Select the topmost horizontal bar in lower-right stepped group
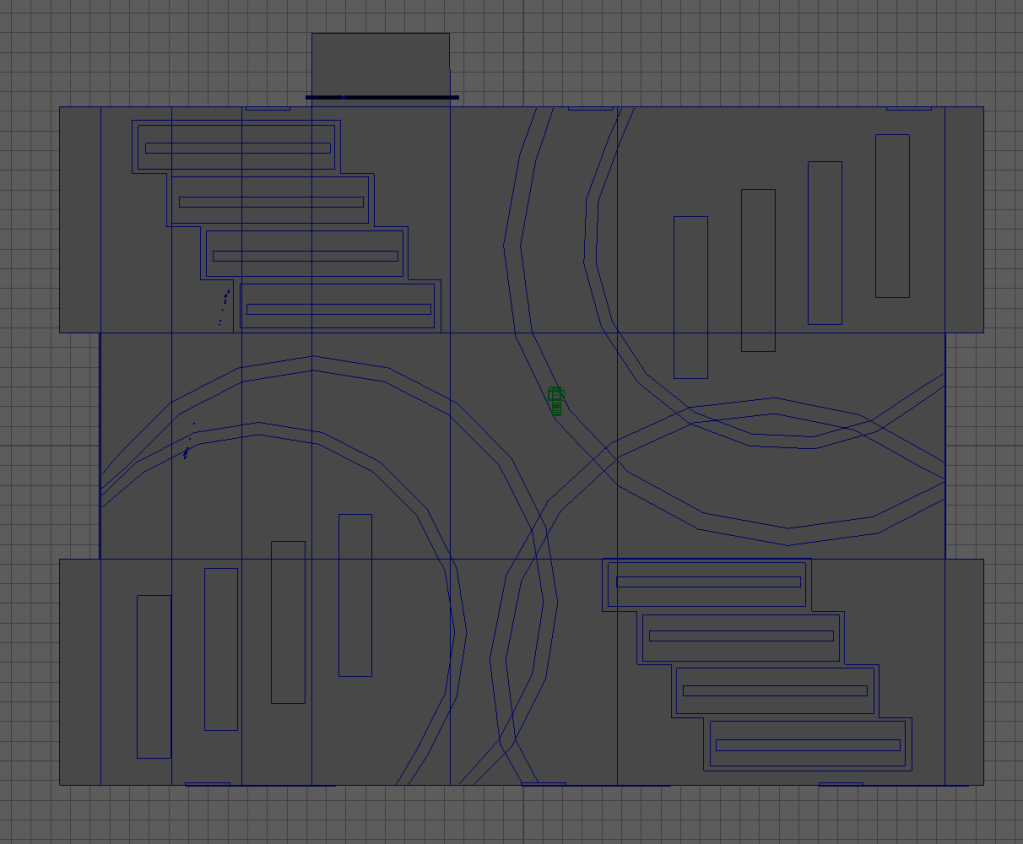Viewport: 1023px width, 844px height. click(x=708, y=582)
